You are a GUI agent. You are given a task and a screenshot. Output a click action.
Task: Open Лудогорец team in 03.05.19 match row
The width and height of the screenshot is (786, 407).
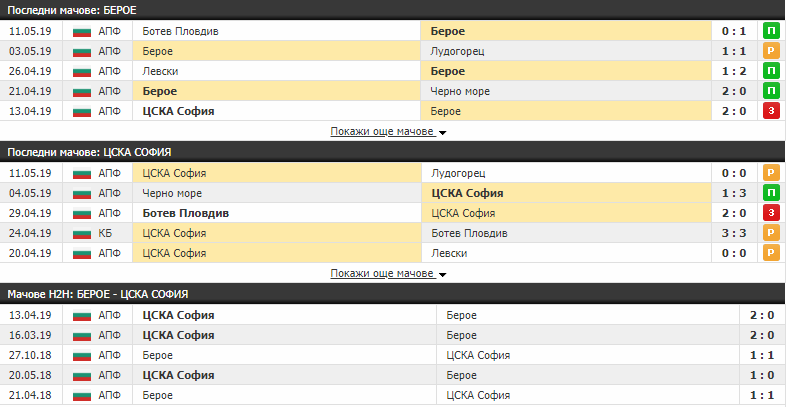tap(458, 51)
